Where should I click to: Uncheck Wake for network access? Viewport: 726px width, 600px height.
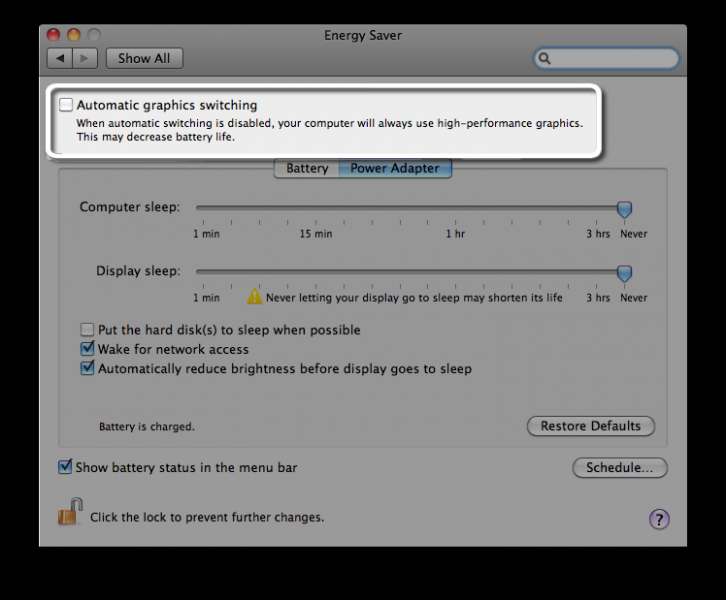point(87,349)
